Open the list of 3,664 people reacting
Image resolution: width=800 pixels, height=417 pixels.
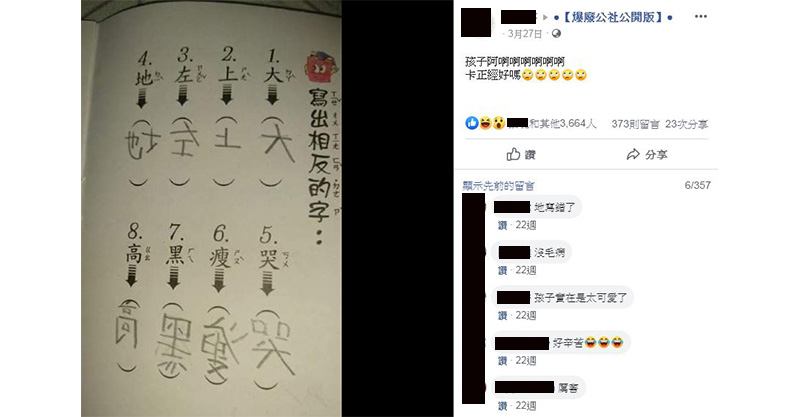click(552, 124)
